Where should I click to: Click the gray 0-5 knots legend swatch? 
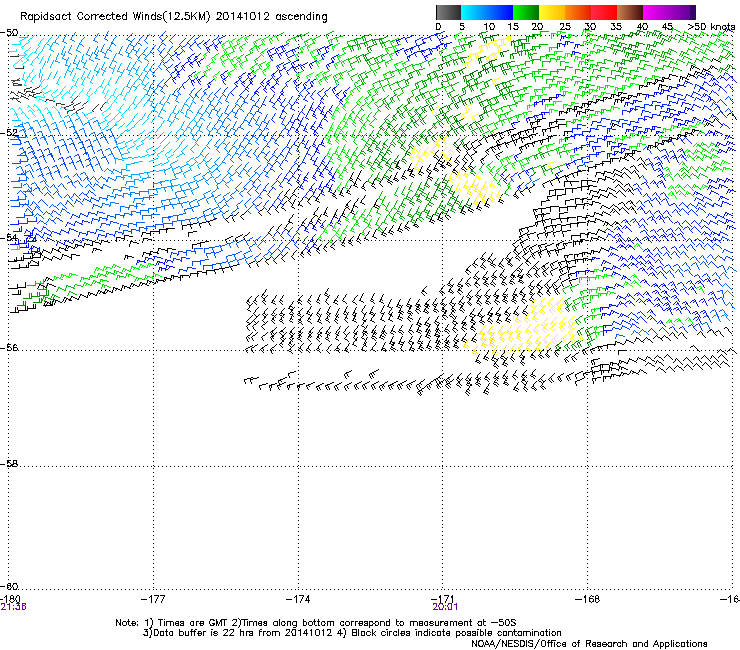coord(448,12)
